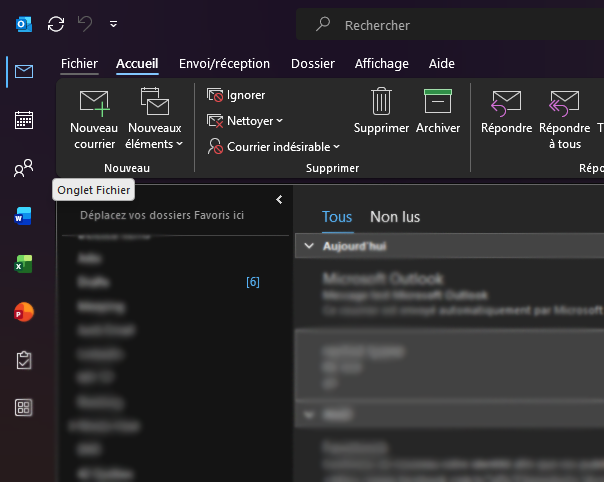604x482 pixels.
Task: Click in the Rechercher search field
Action: [450, 25]
